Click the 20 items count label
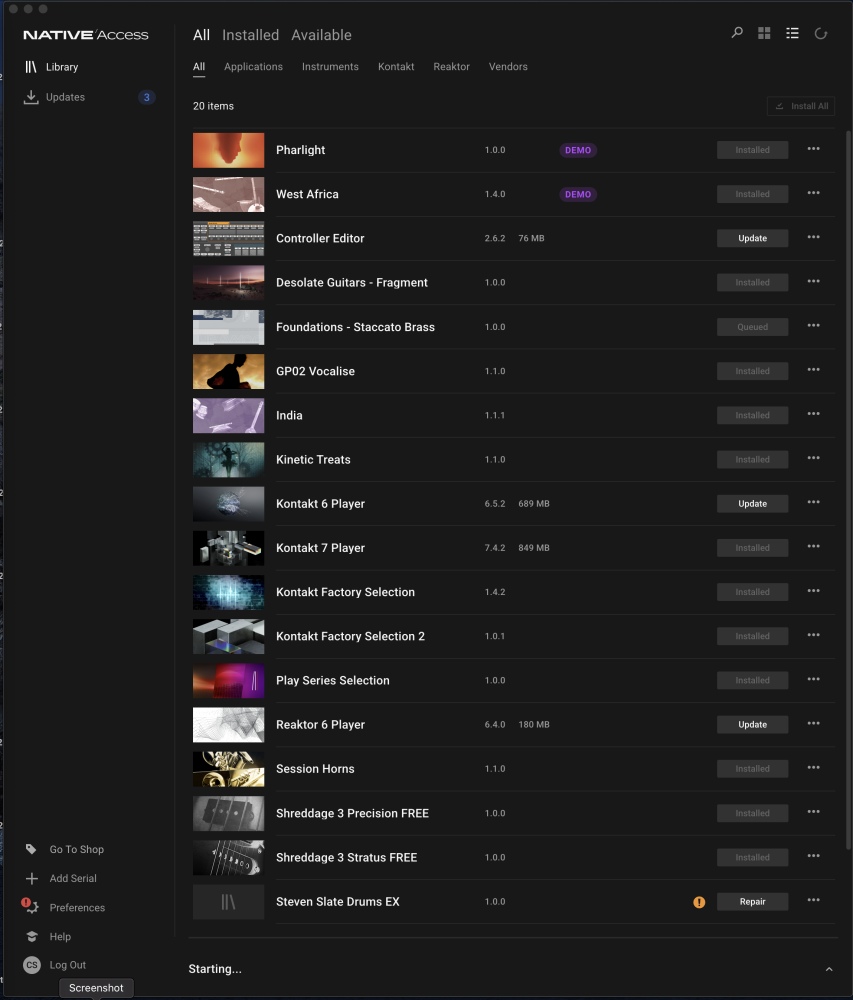 coord(213,106)
